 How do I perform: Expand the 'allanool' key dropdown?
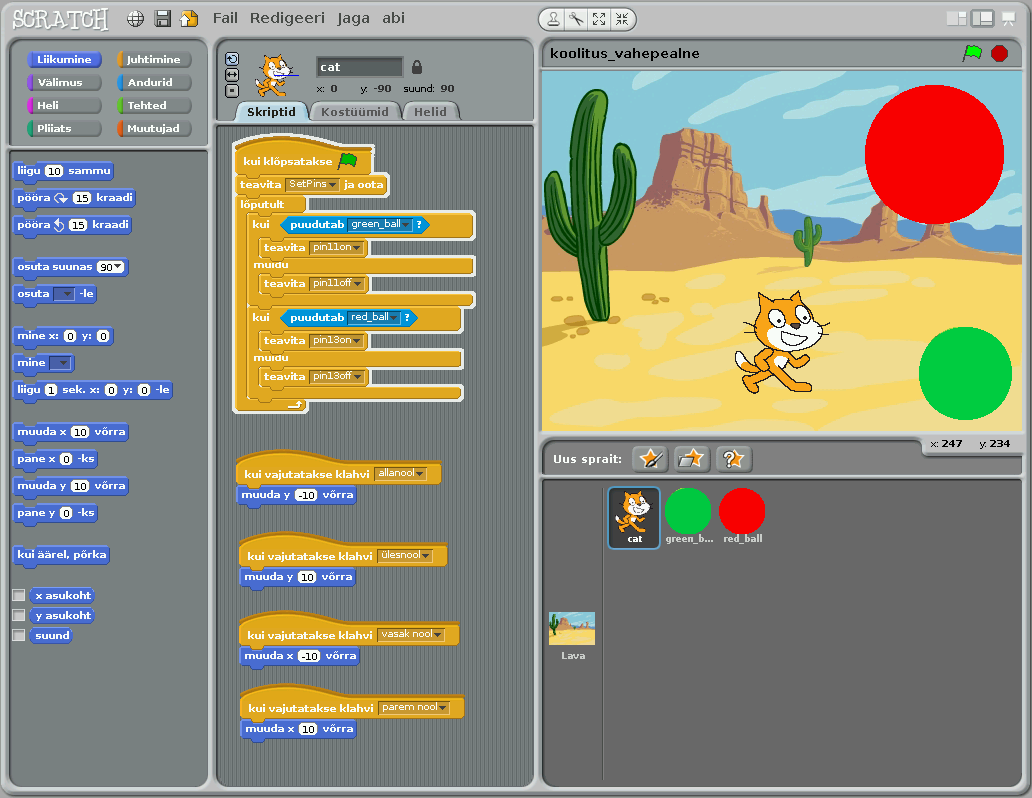point(419,474)
